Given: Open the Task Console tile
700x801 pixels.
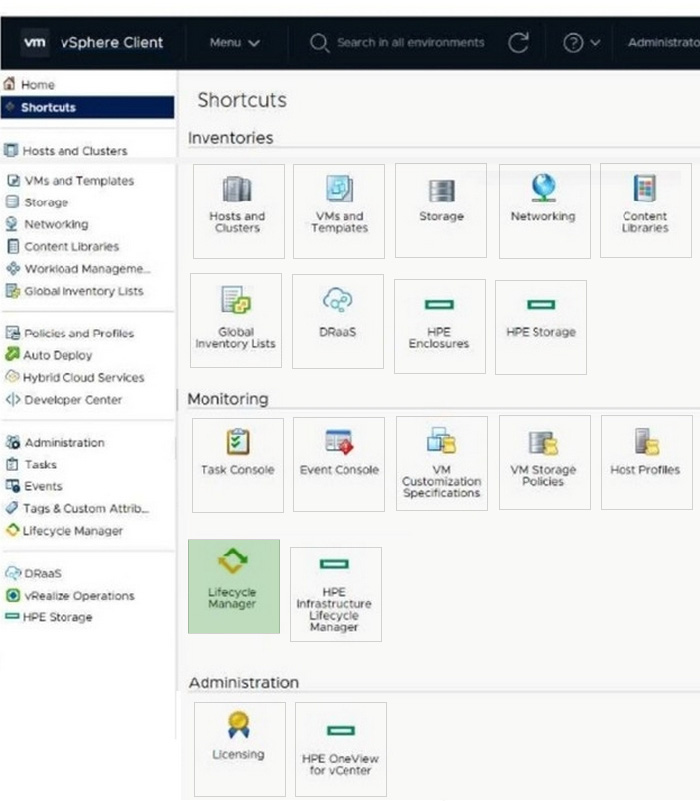Looking at the screenshot, I should tap(237, 463).
